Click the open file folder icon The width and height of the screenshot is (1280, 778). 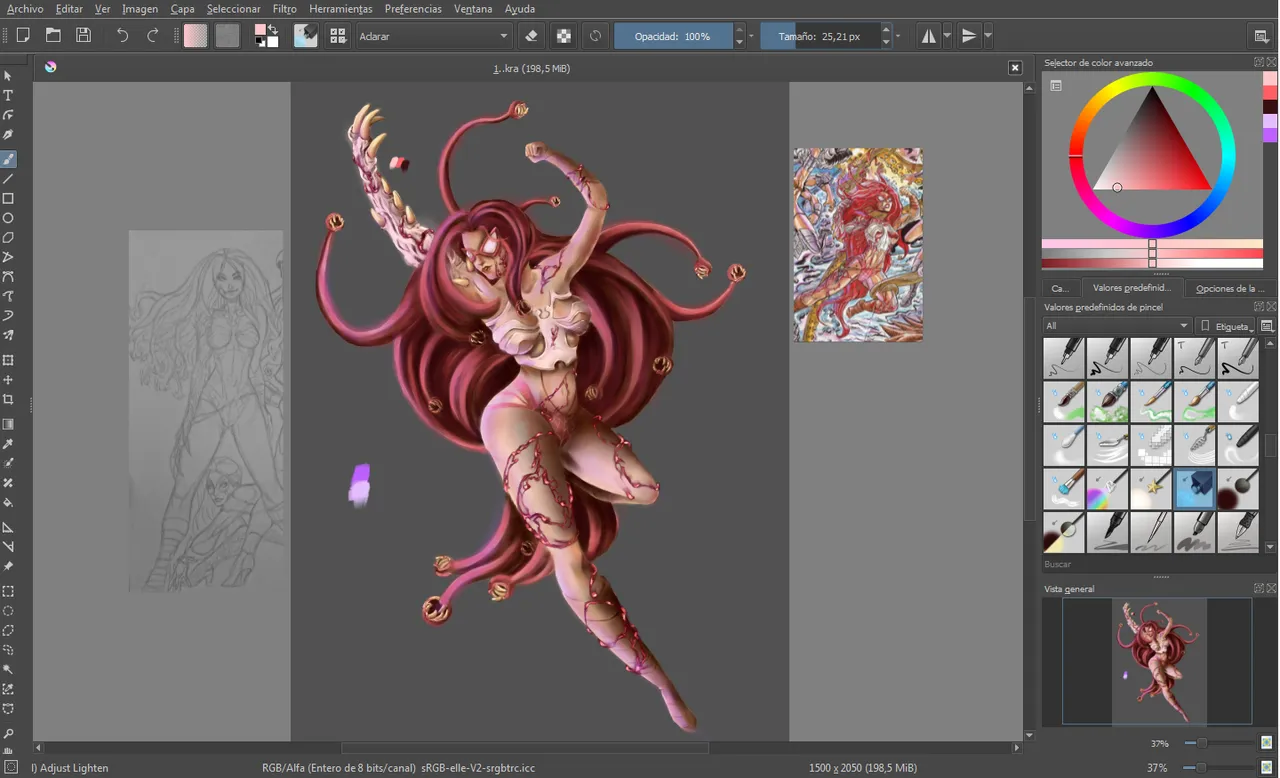point(53,35)
